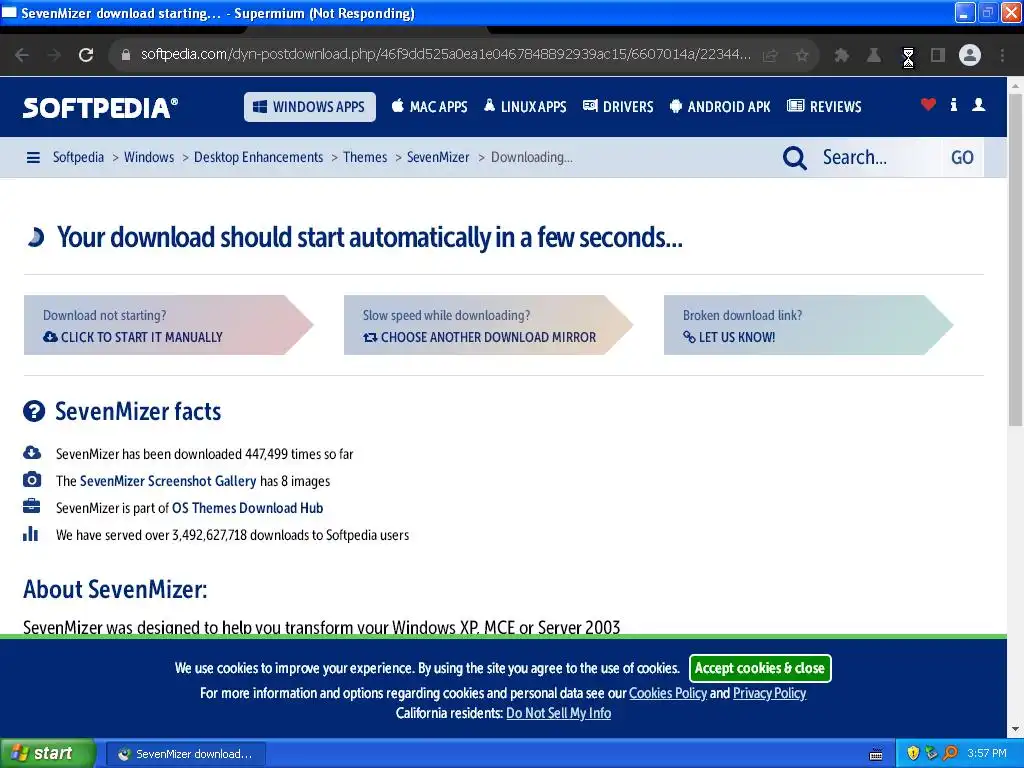Switch to Linux Apps section

[525, 106]
